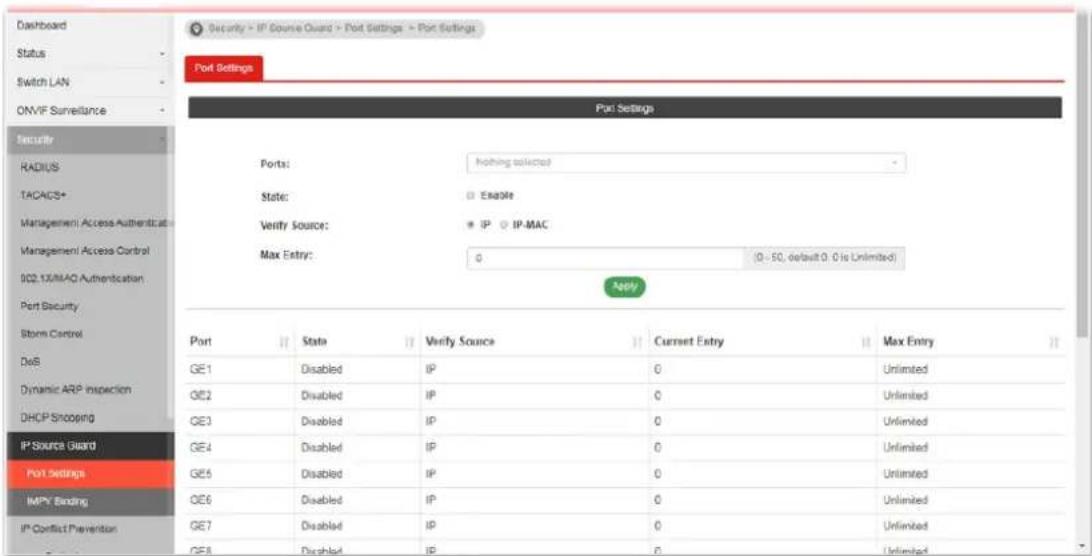Collapse IP Source Guard submenu
Viewport: 1092px width, 556px height.
click(x=91, y=446)
